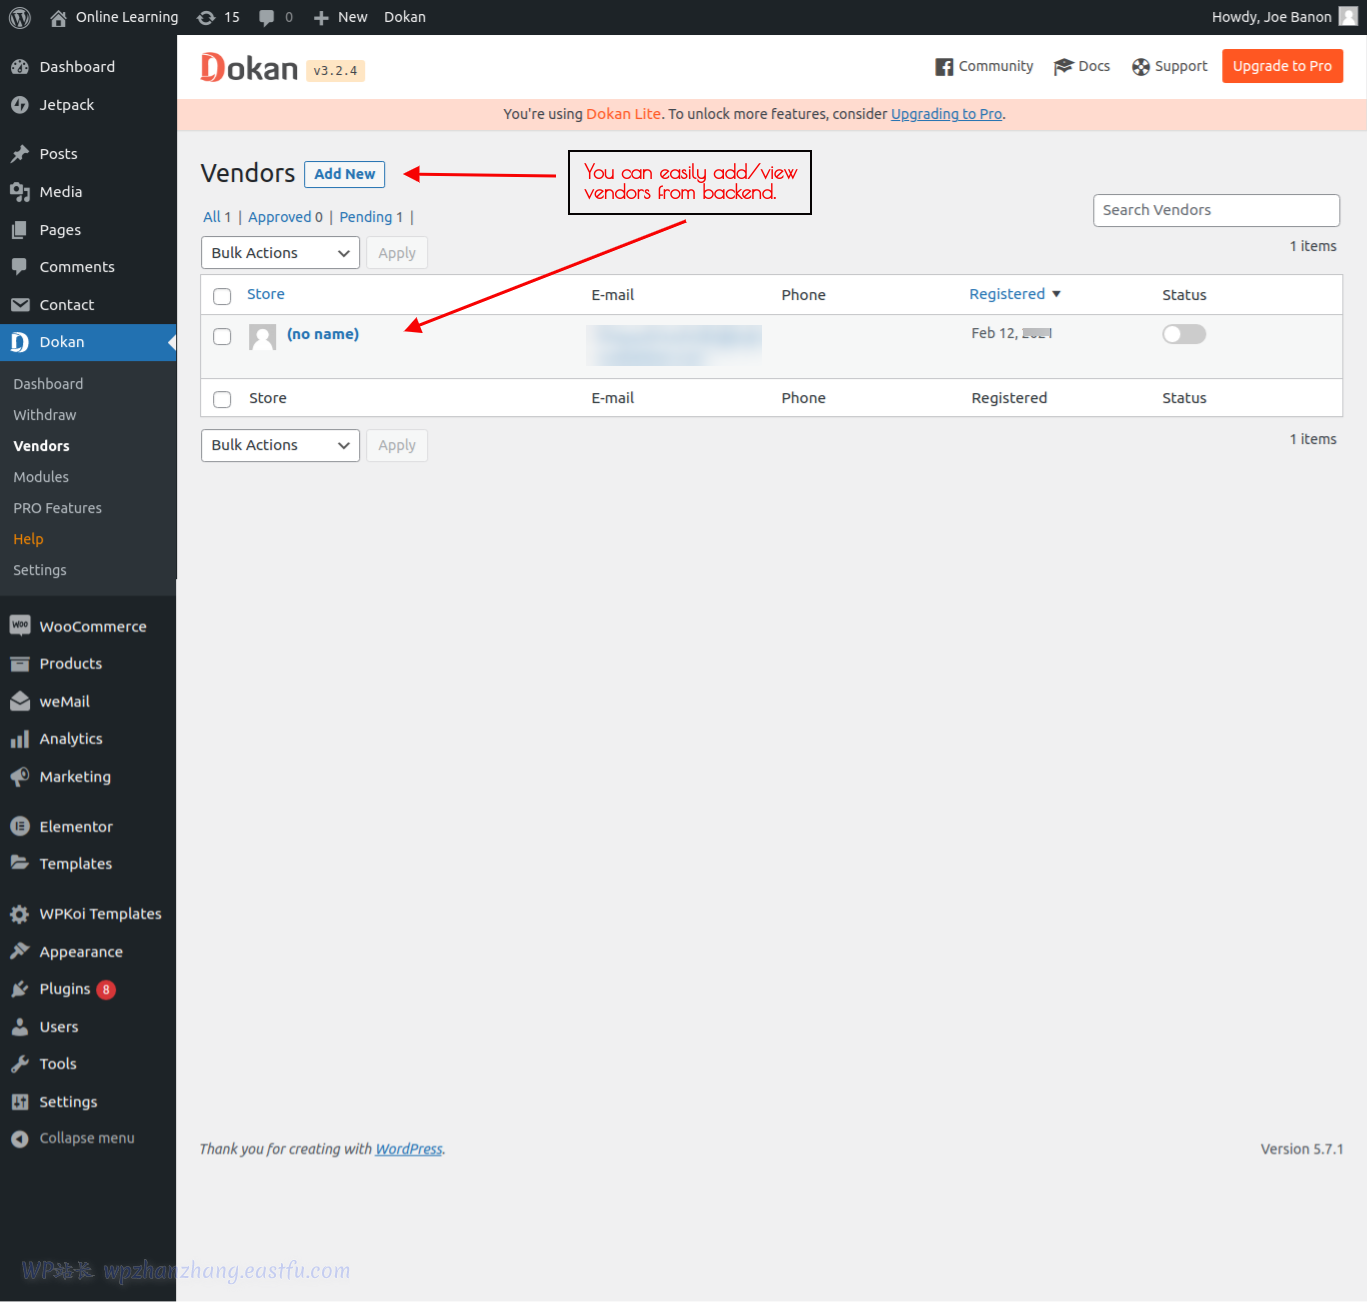Click the Add New vendor button
1367x1302 pixels.
pos(345,174)
